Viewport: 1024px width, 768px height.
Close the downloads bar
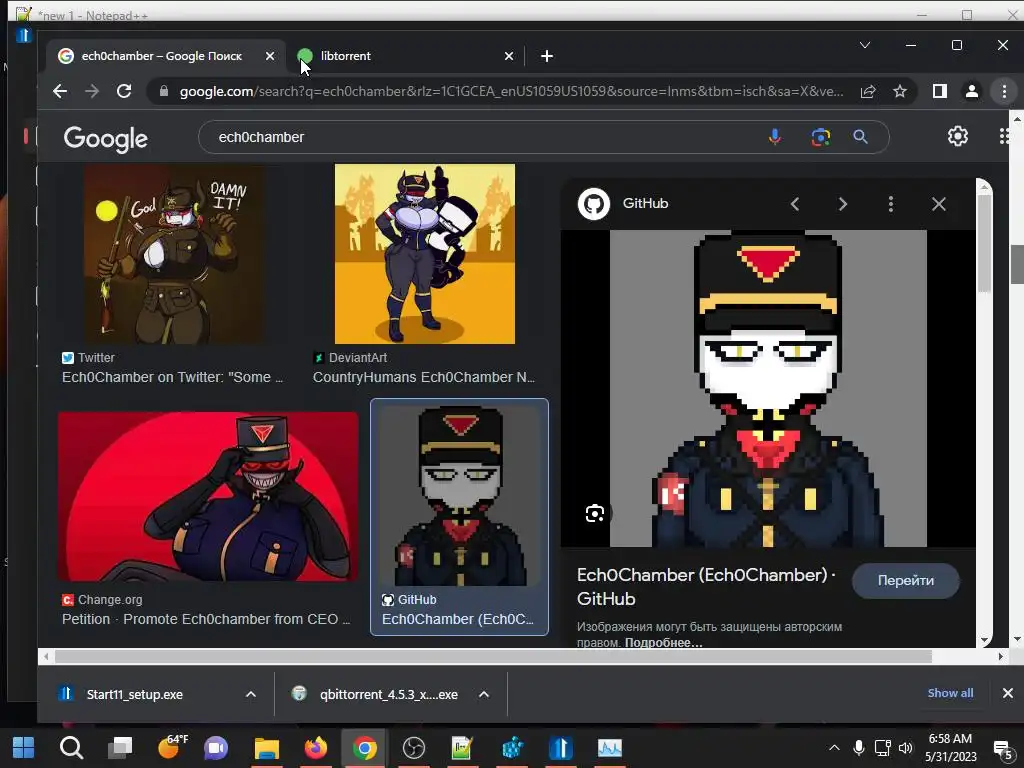[1008, 693]
